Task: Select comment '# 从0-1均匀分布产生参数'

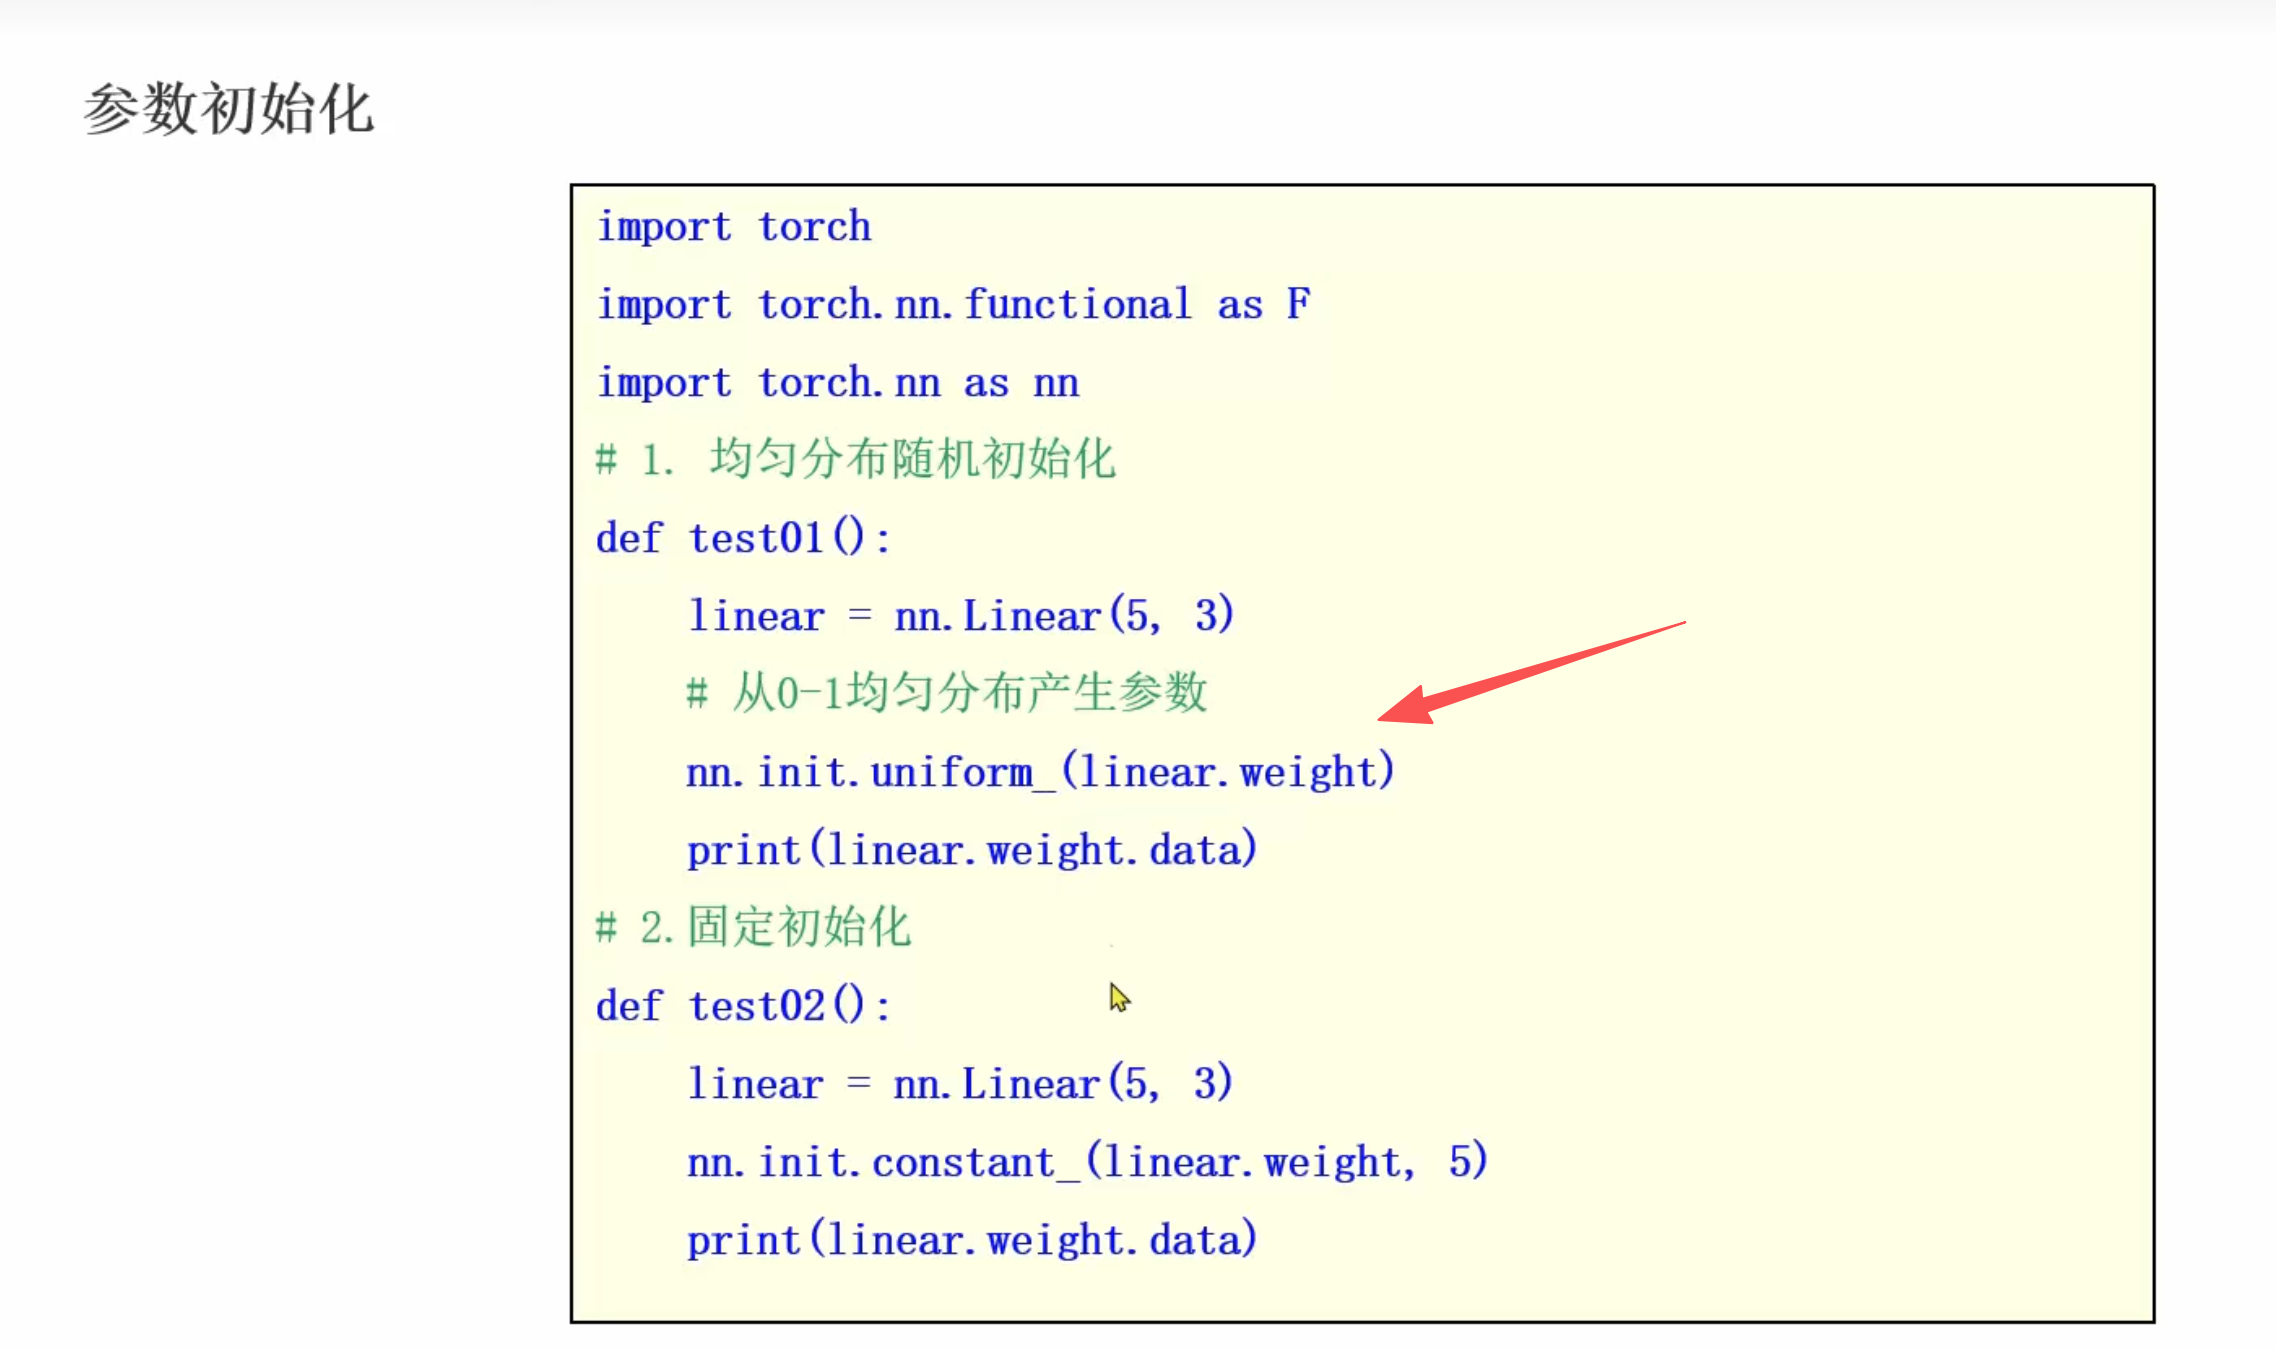Action: point(946,693)
